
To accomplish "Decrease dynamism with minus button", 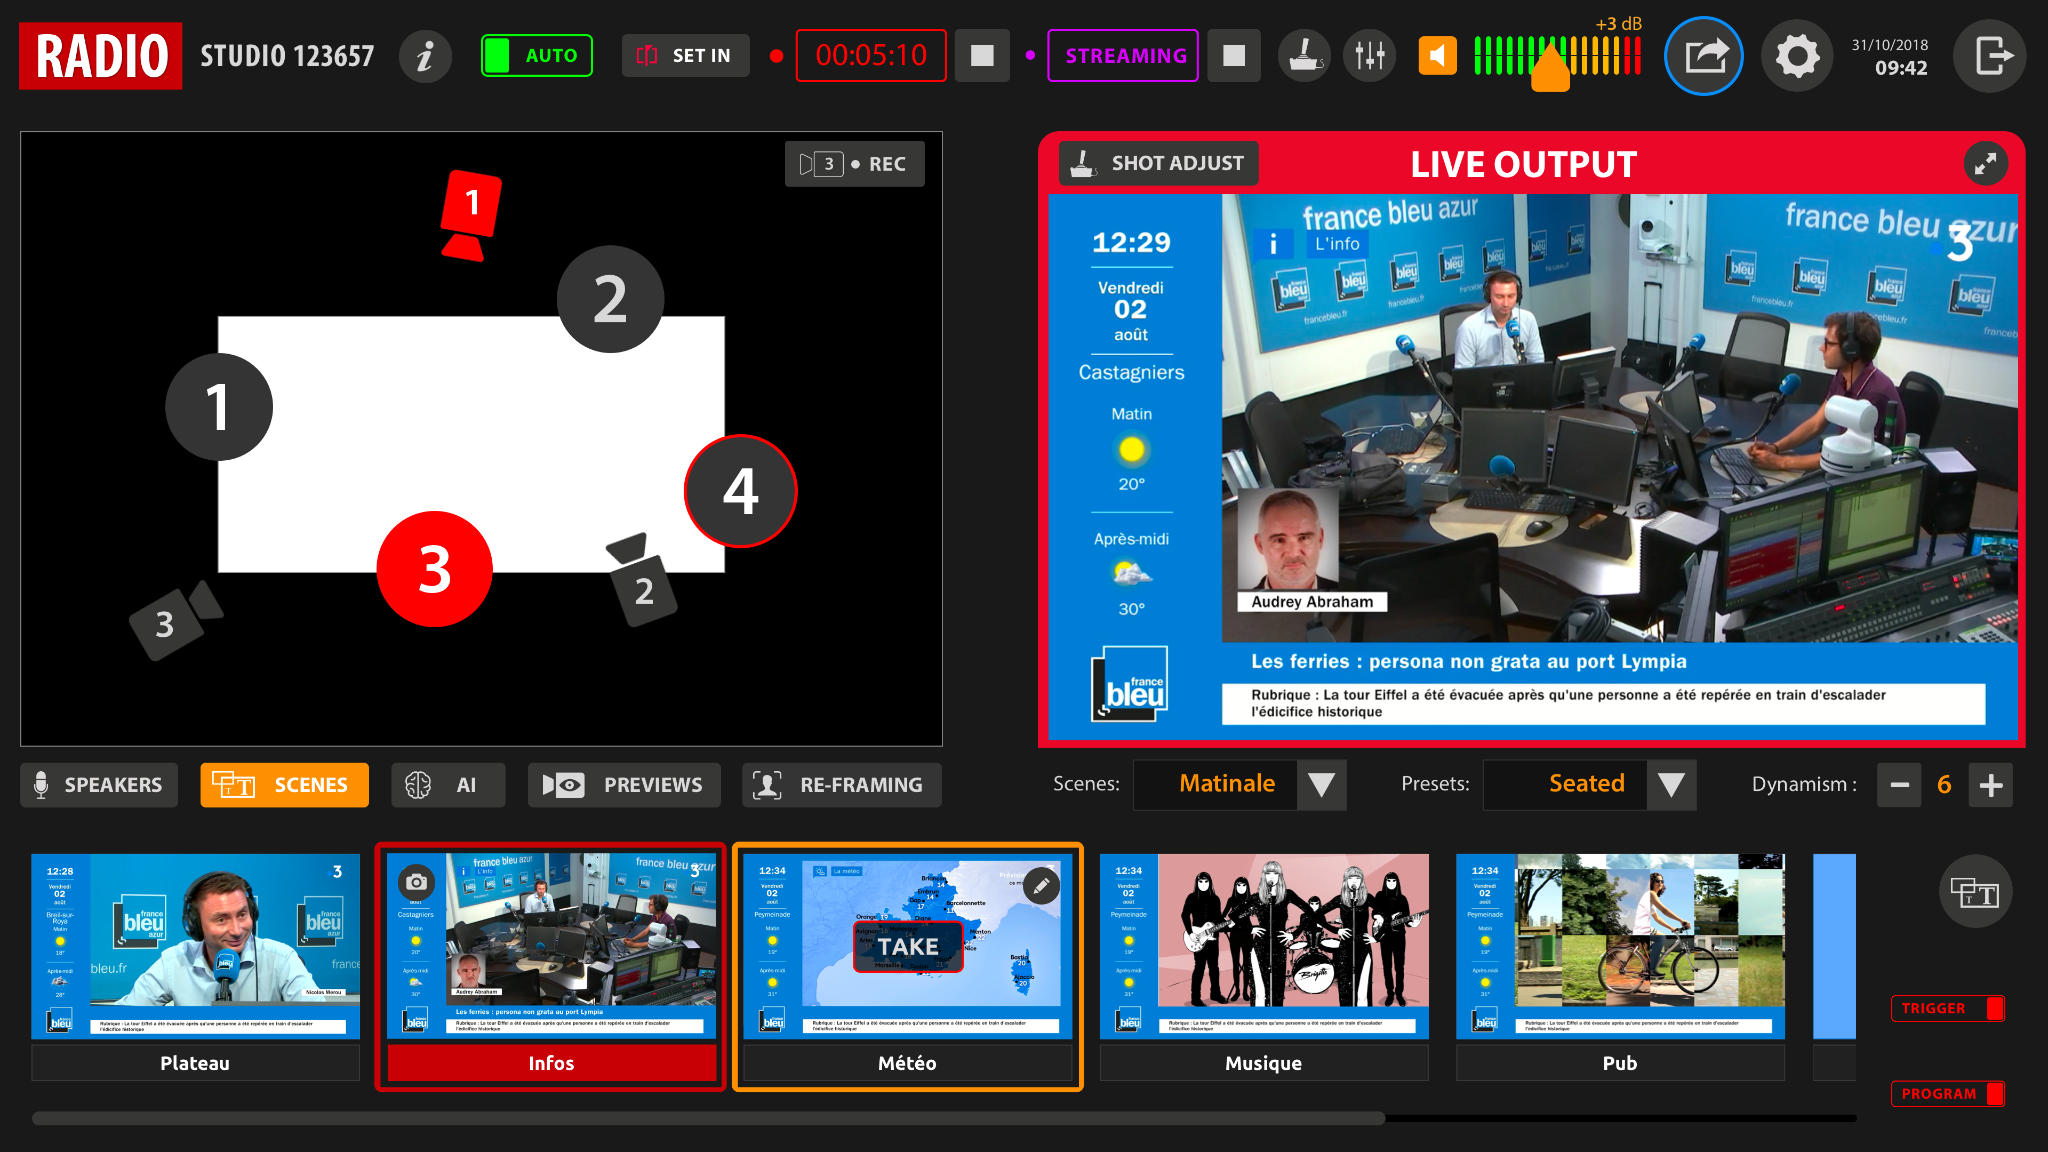I will point(1899,785).
